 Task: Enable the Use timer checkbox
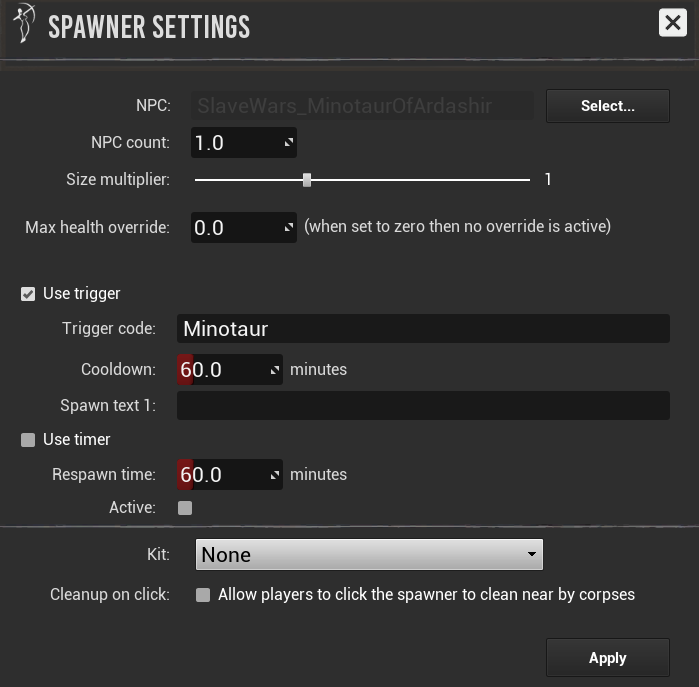click(28, 440)
